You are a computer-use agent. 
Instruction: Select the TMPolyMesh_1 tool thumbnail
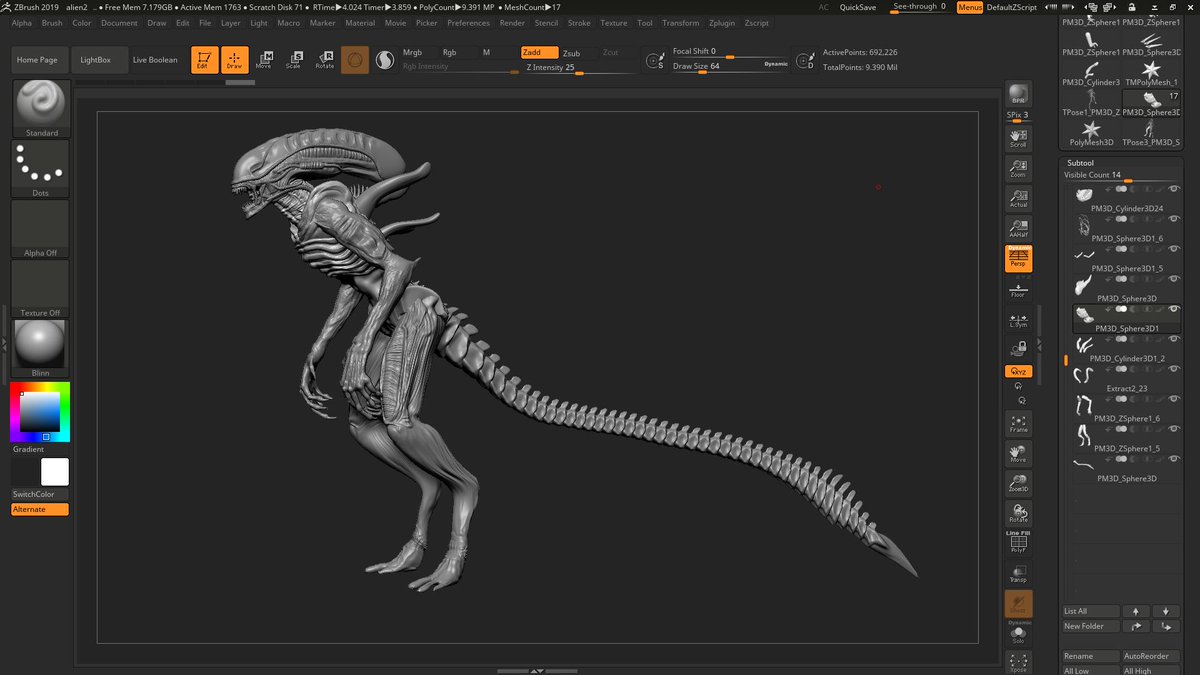pyautogui.click(x=1151, y=71)
